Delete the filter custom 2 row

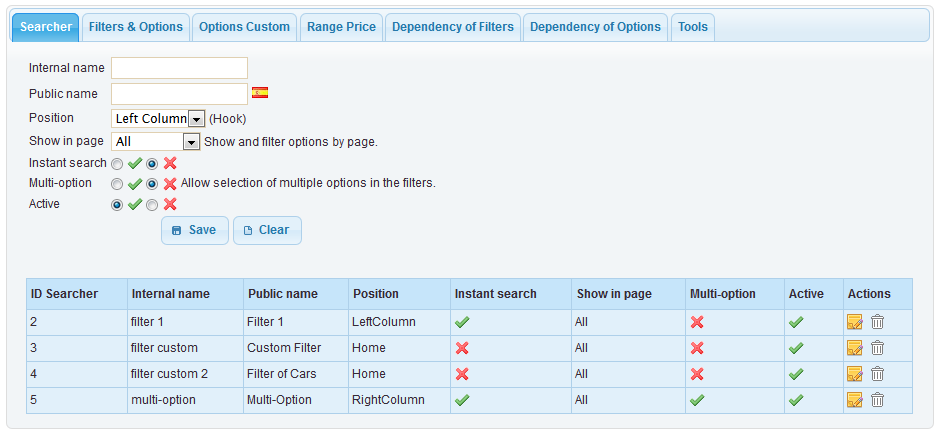877,374
